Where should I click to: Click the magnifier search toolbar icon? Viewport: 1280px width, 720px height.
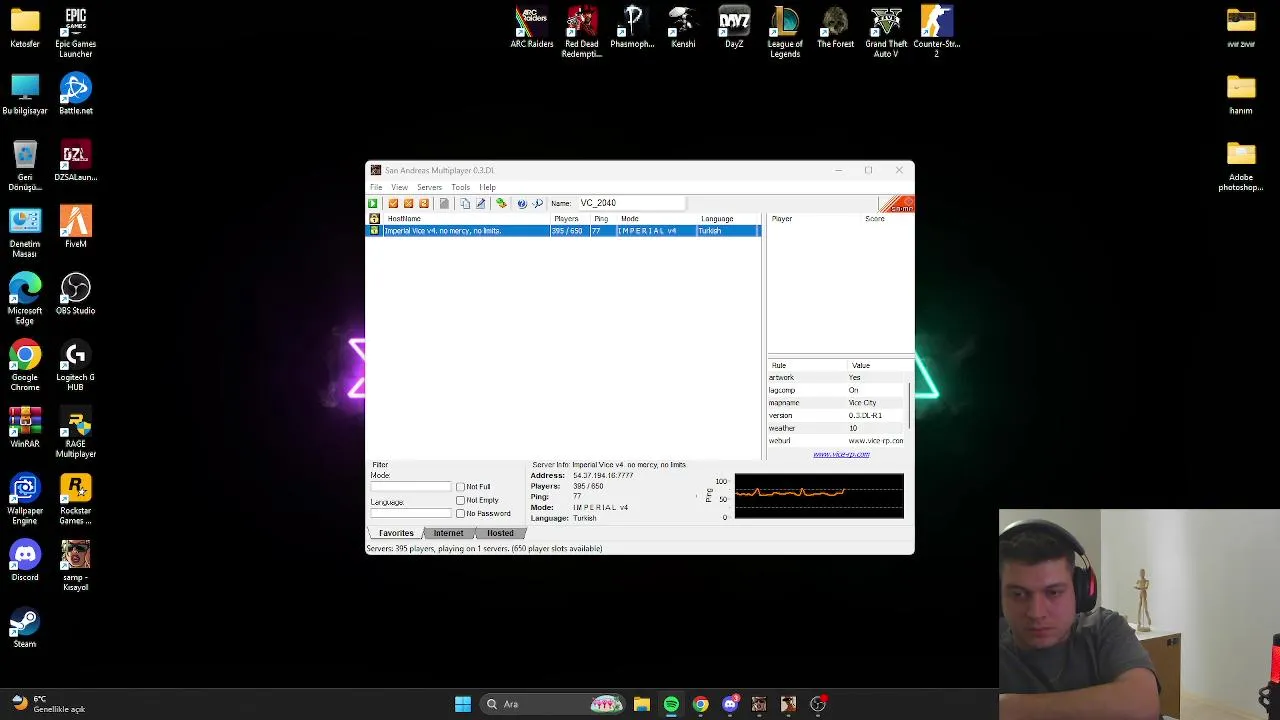(537, 203)
